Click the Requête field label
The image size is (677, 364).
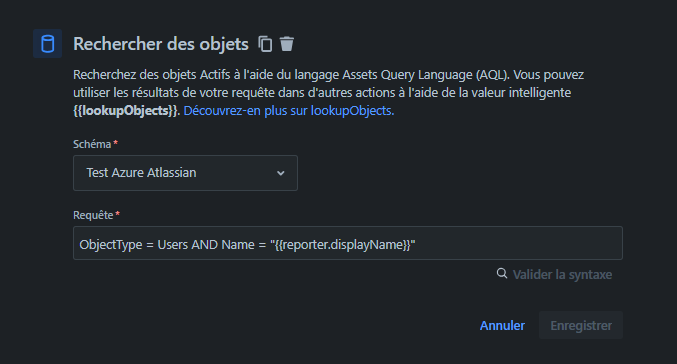pos(93,215)
